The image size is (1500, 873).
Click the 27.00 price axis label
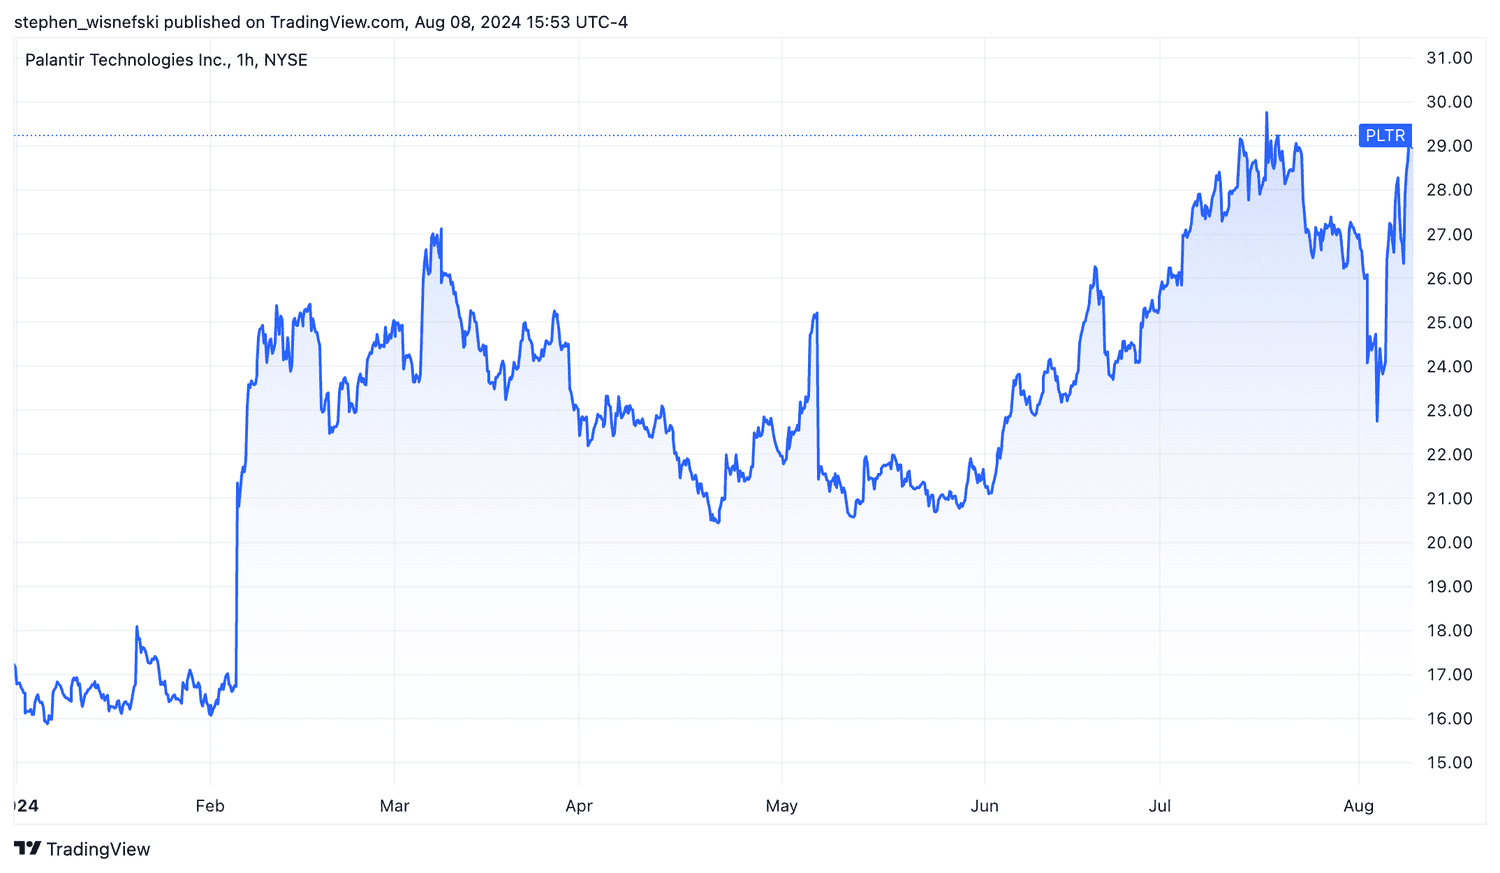click(x=1449, y=234)
